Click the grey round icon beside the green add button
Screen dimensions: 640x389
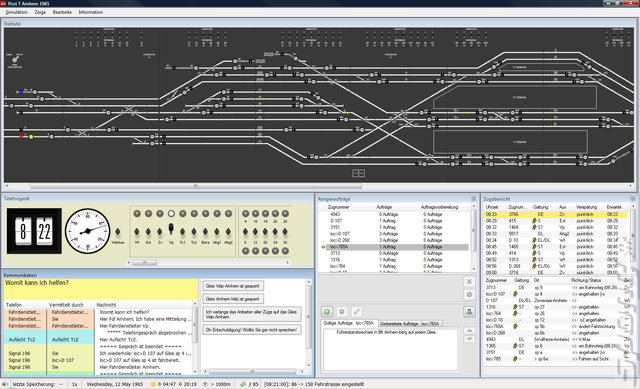(342, 312)
